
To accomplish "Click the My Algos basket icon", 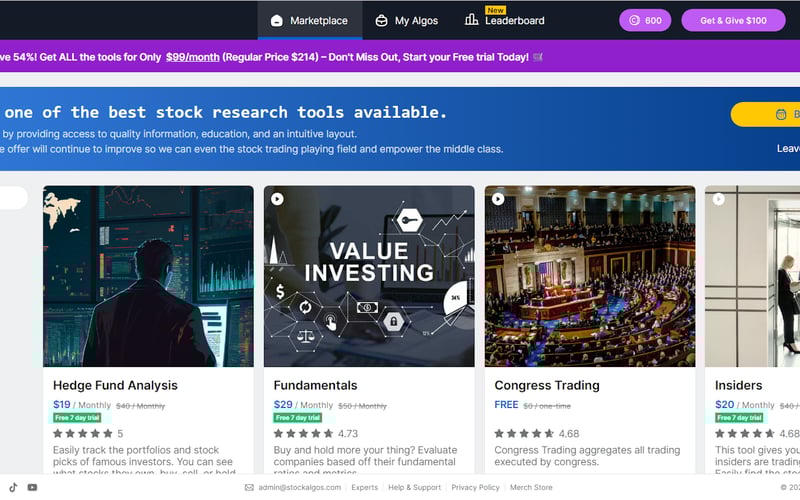I will click(x=381, y=20).
